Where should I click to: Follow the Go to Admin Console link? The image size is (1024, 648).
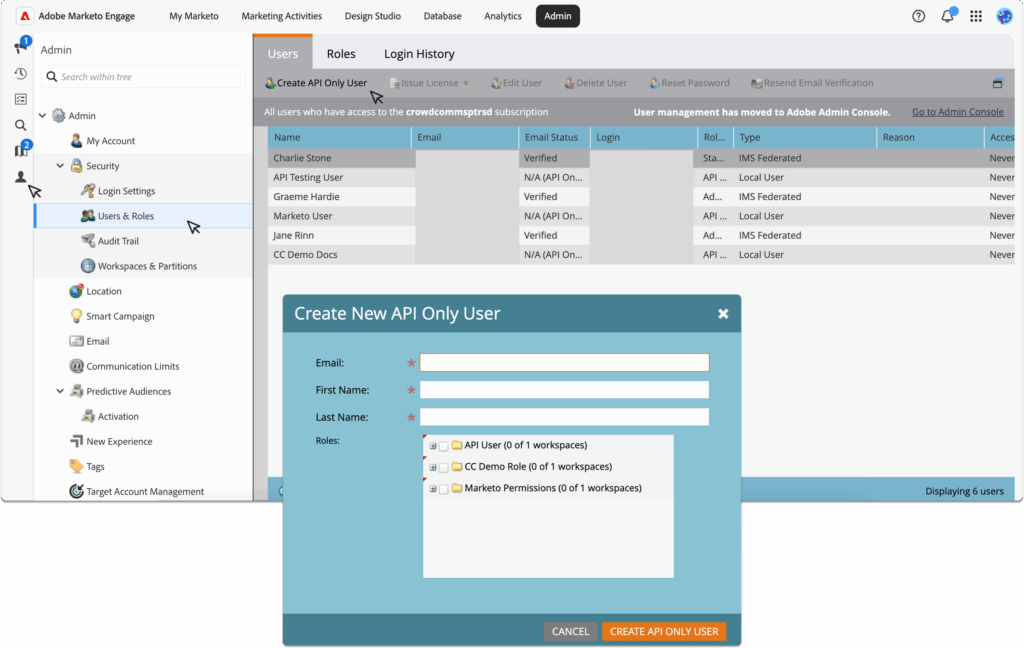pyautogui.click(x=957, y=112)
